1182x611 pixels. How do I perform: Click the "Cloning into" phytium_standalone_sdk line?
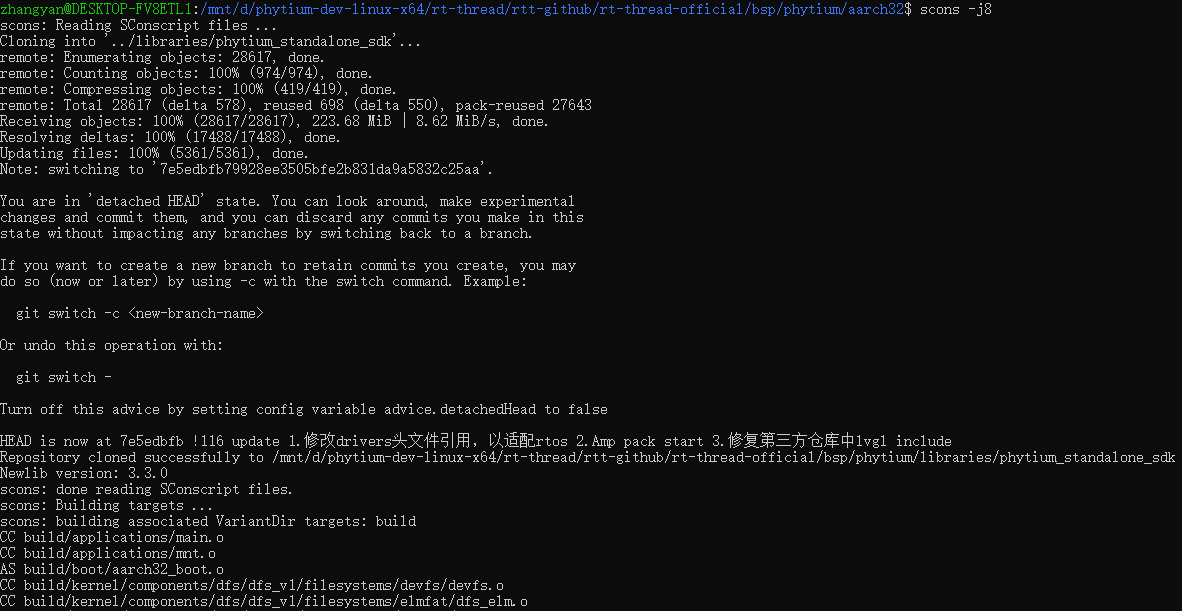[210, 41]
